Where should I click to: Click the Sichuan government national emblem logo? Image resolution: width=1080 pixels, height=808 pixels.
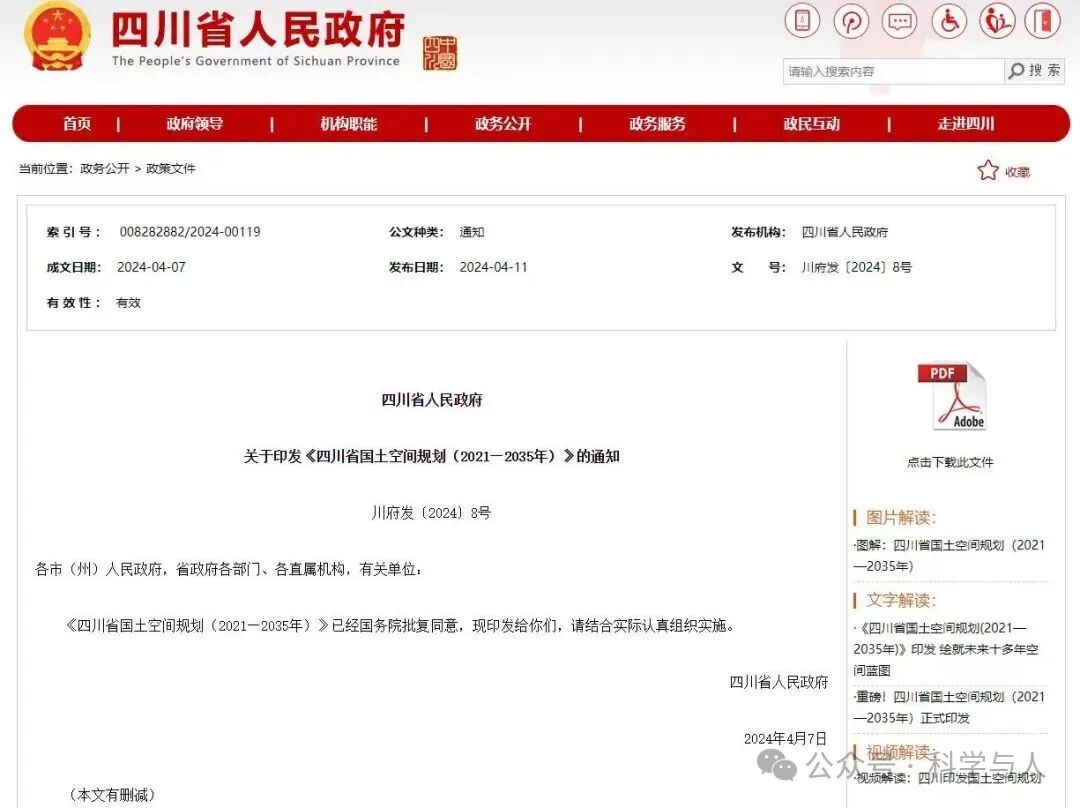[55, 38]
